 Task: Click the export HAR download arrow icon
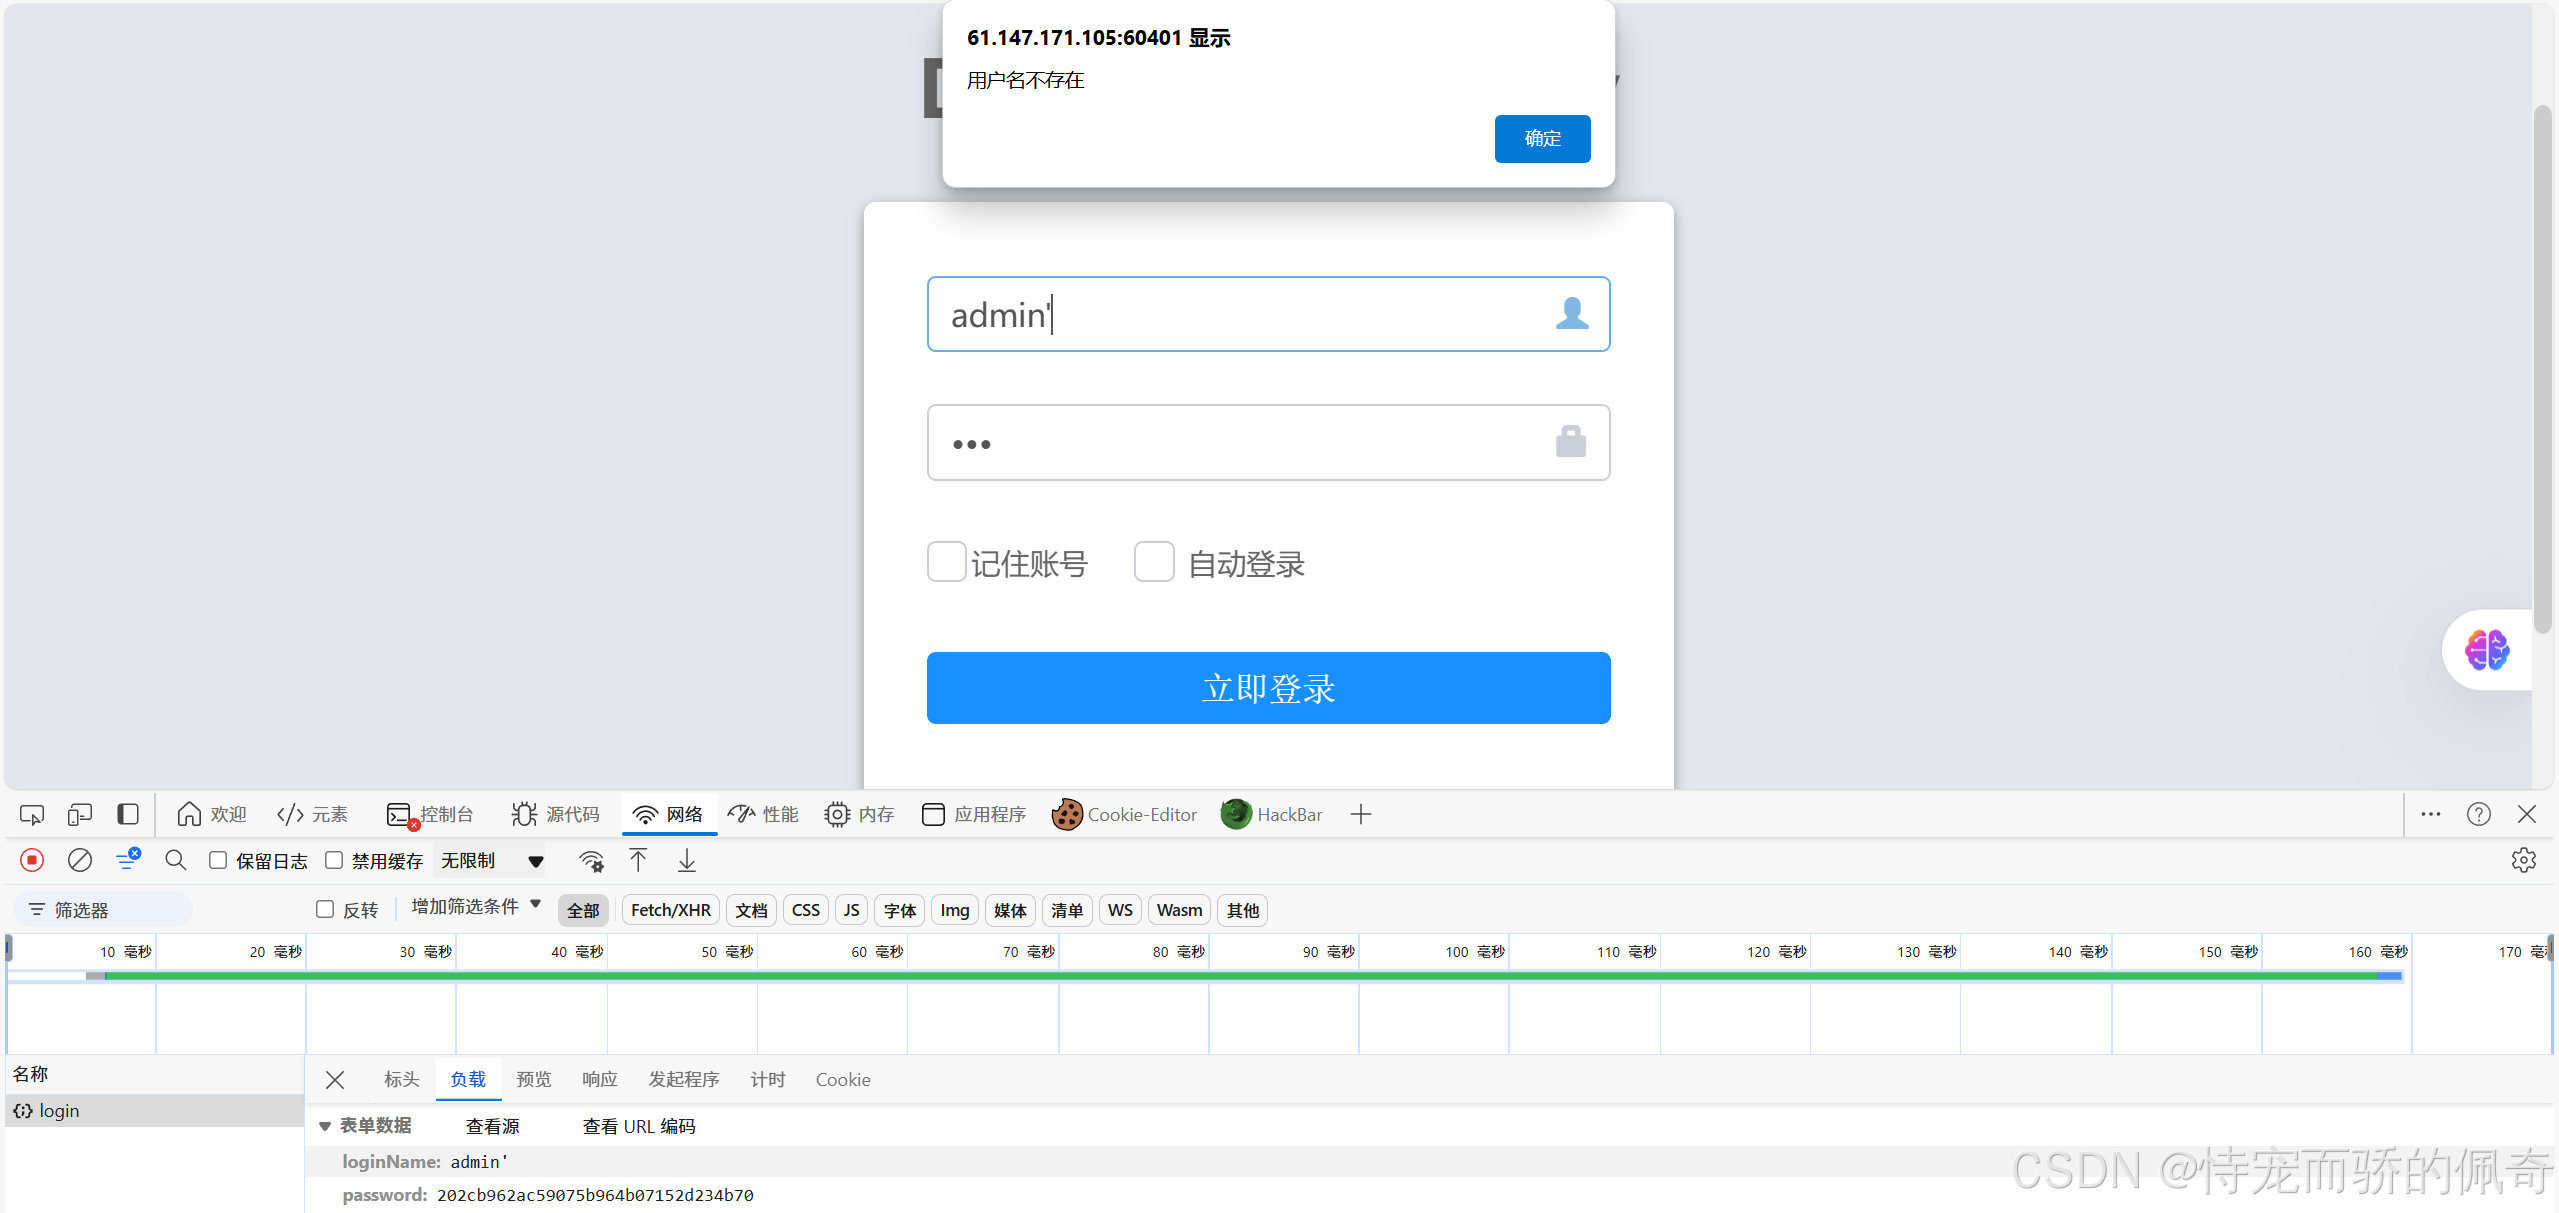point(687,860)
